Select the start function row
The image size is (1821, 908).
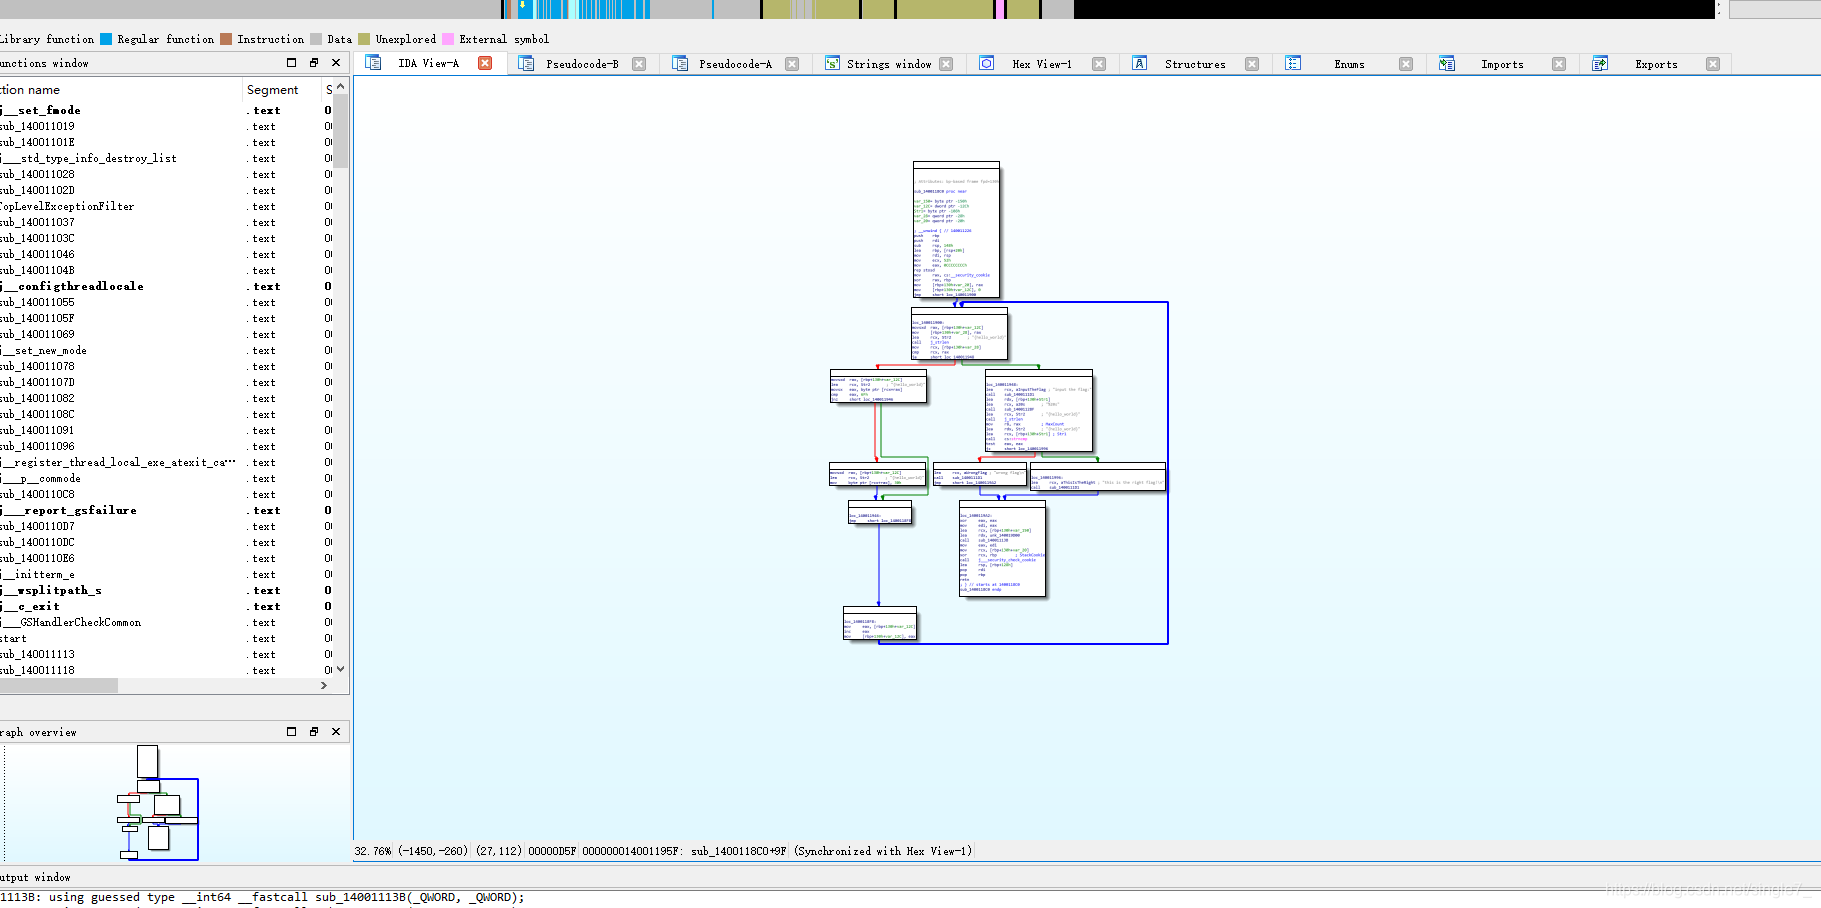(166, 638)
